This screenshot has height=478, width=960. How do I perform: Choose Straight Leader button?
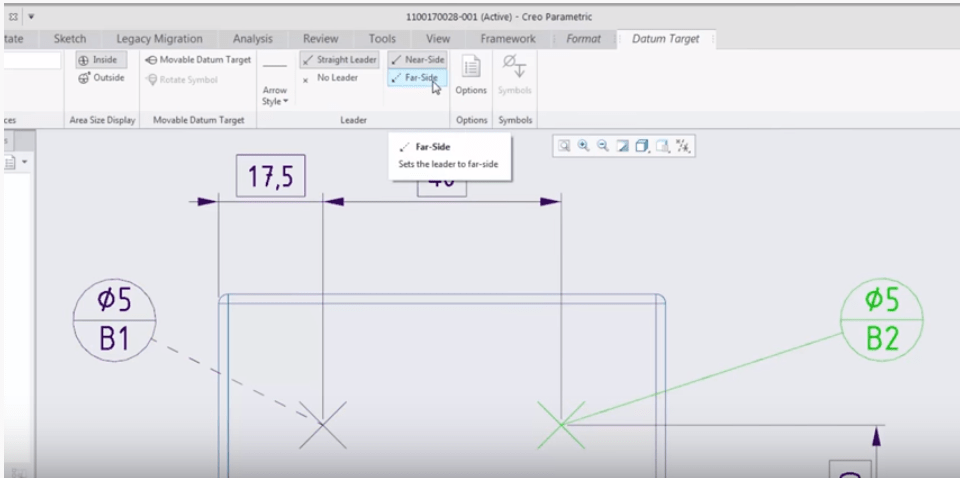(x=340, y=60)
